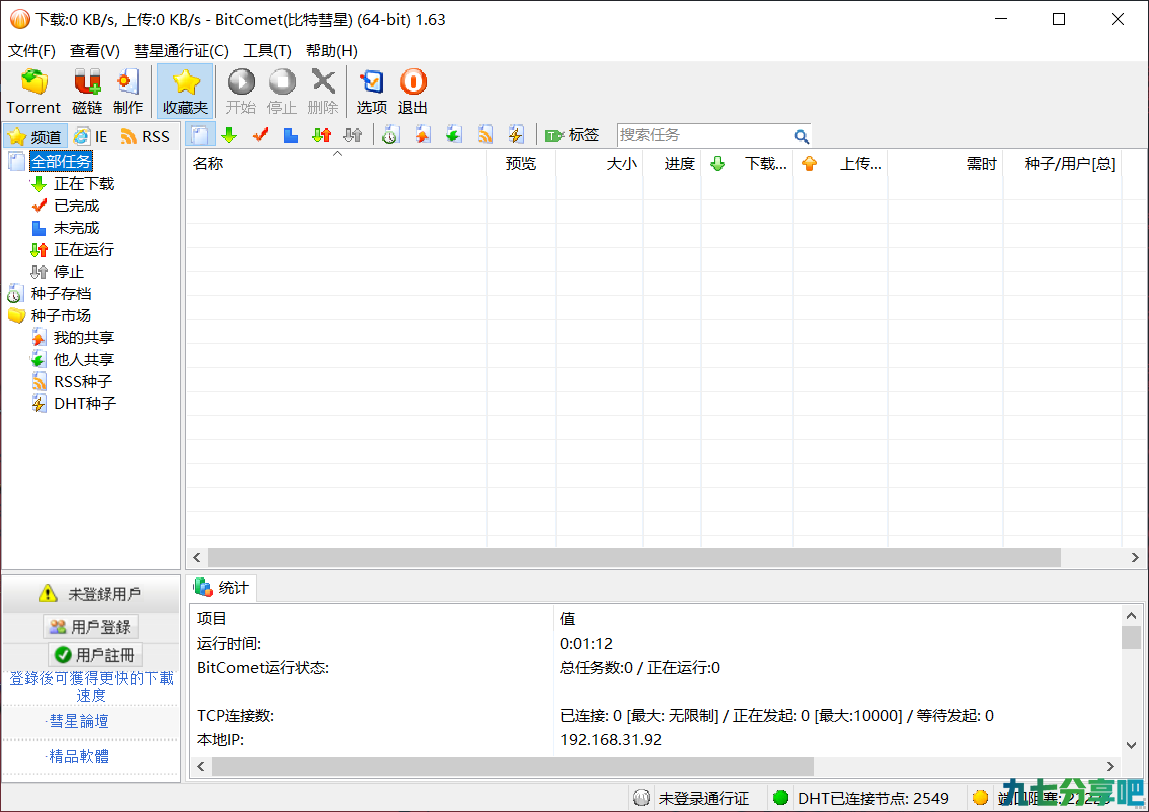Open the 帮助(H) menu

[331, 51]
